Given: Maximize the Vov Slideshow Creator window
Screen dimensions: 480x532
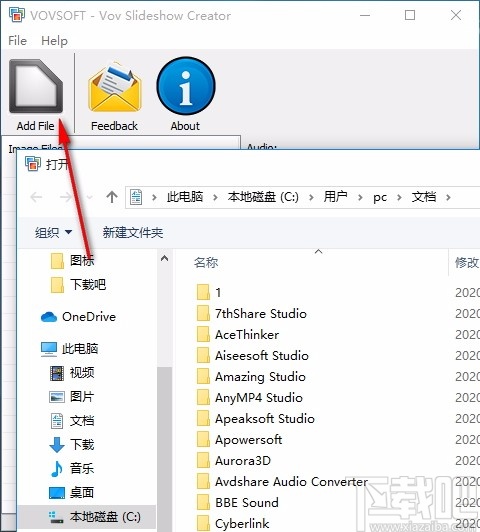Looking at the screenshot, I should 410,15.
